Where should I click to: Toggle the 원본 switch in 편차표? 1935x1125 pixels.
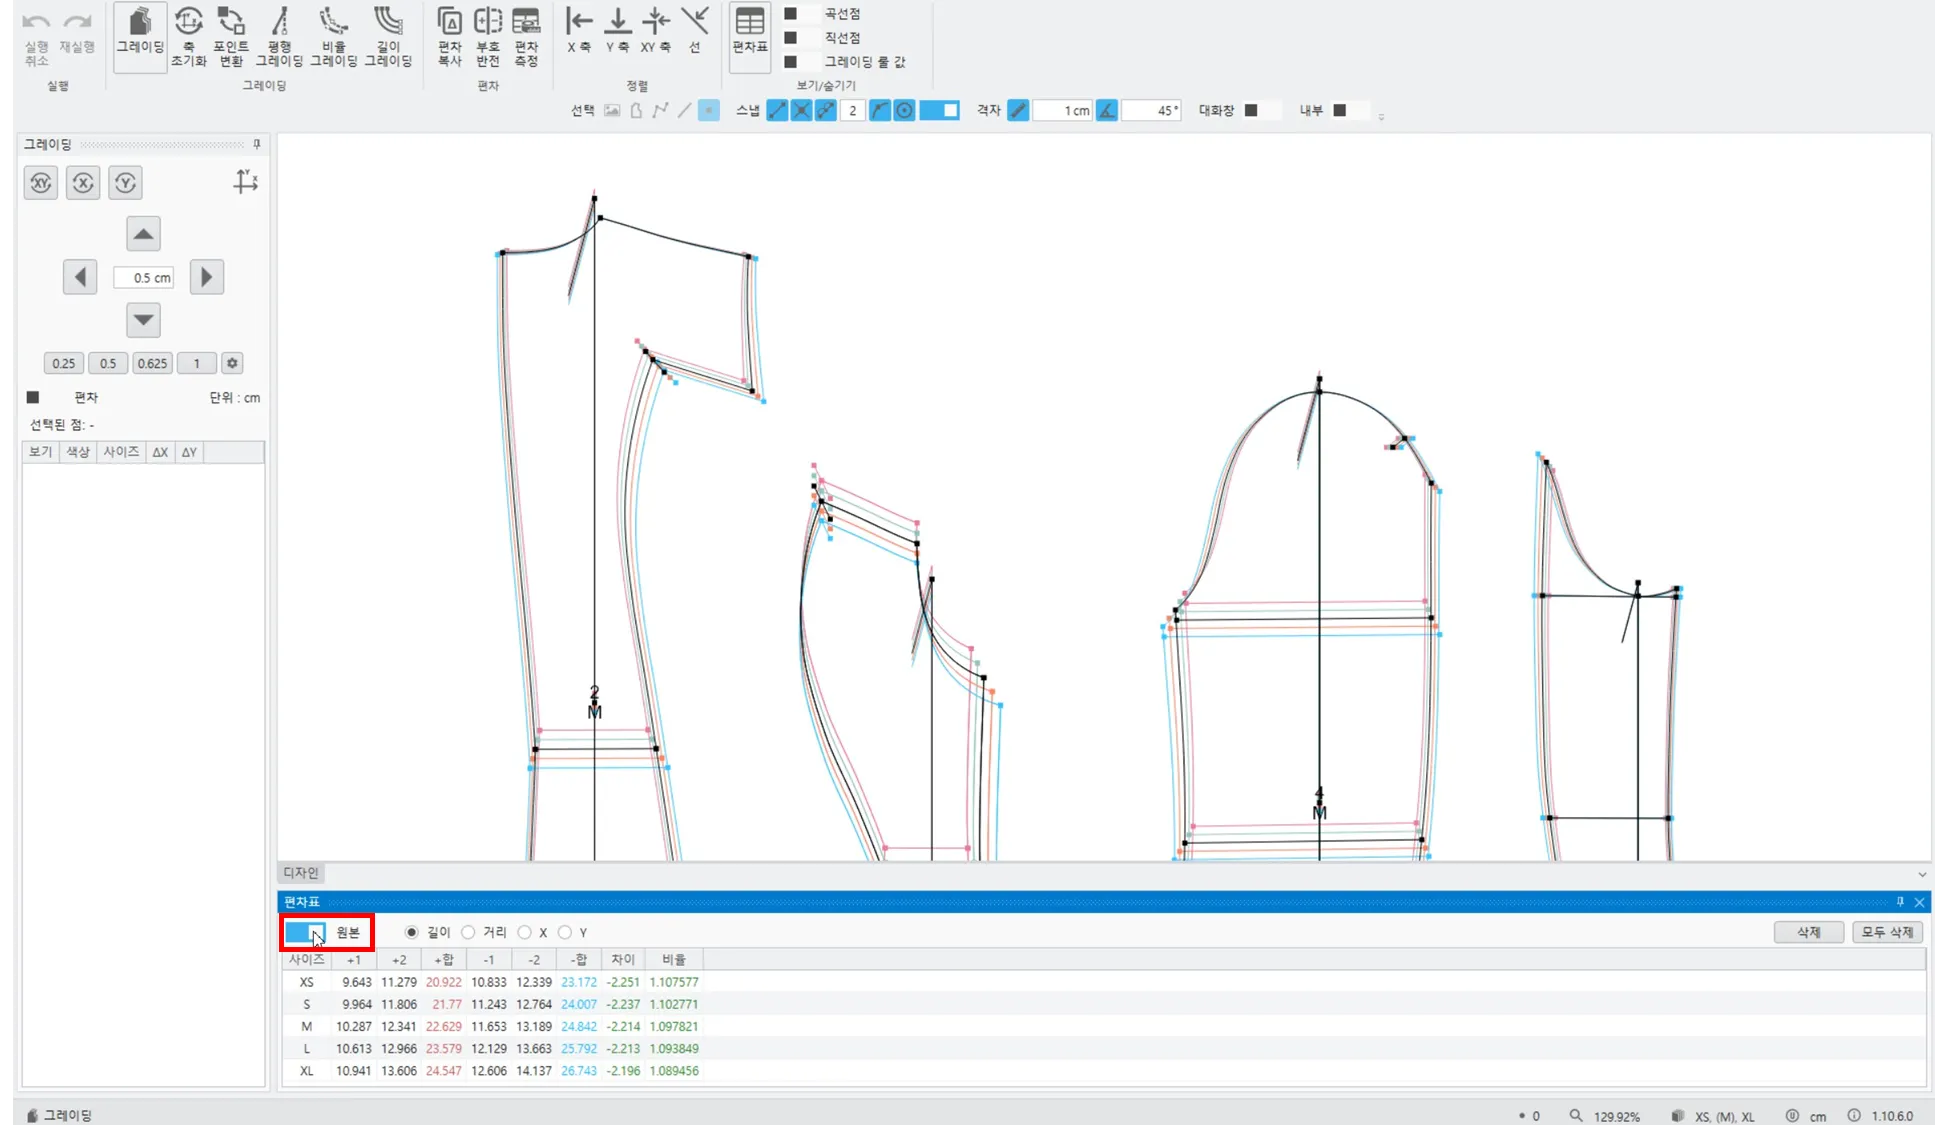[305, 932]
